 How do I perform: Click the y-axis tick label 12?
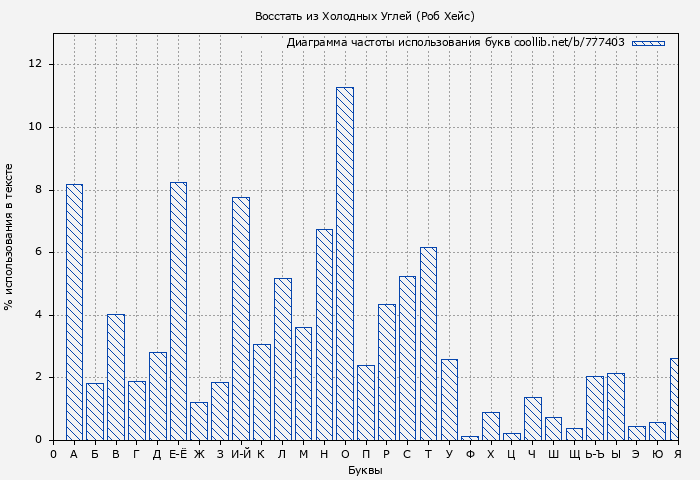(36, 64)
